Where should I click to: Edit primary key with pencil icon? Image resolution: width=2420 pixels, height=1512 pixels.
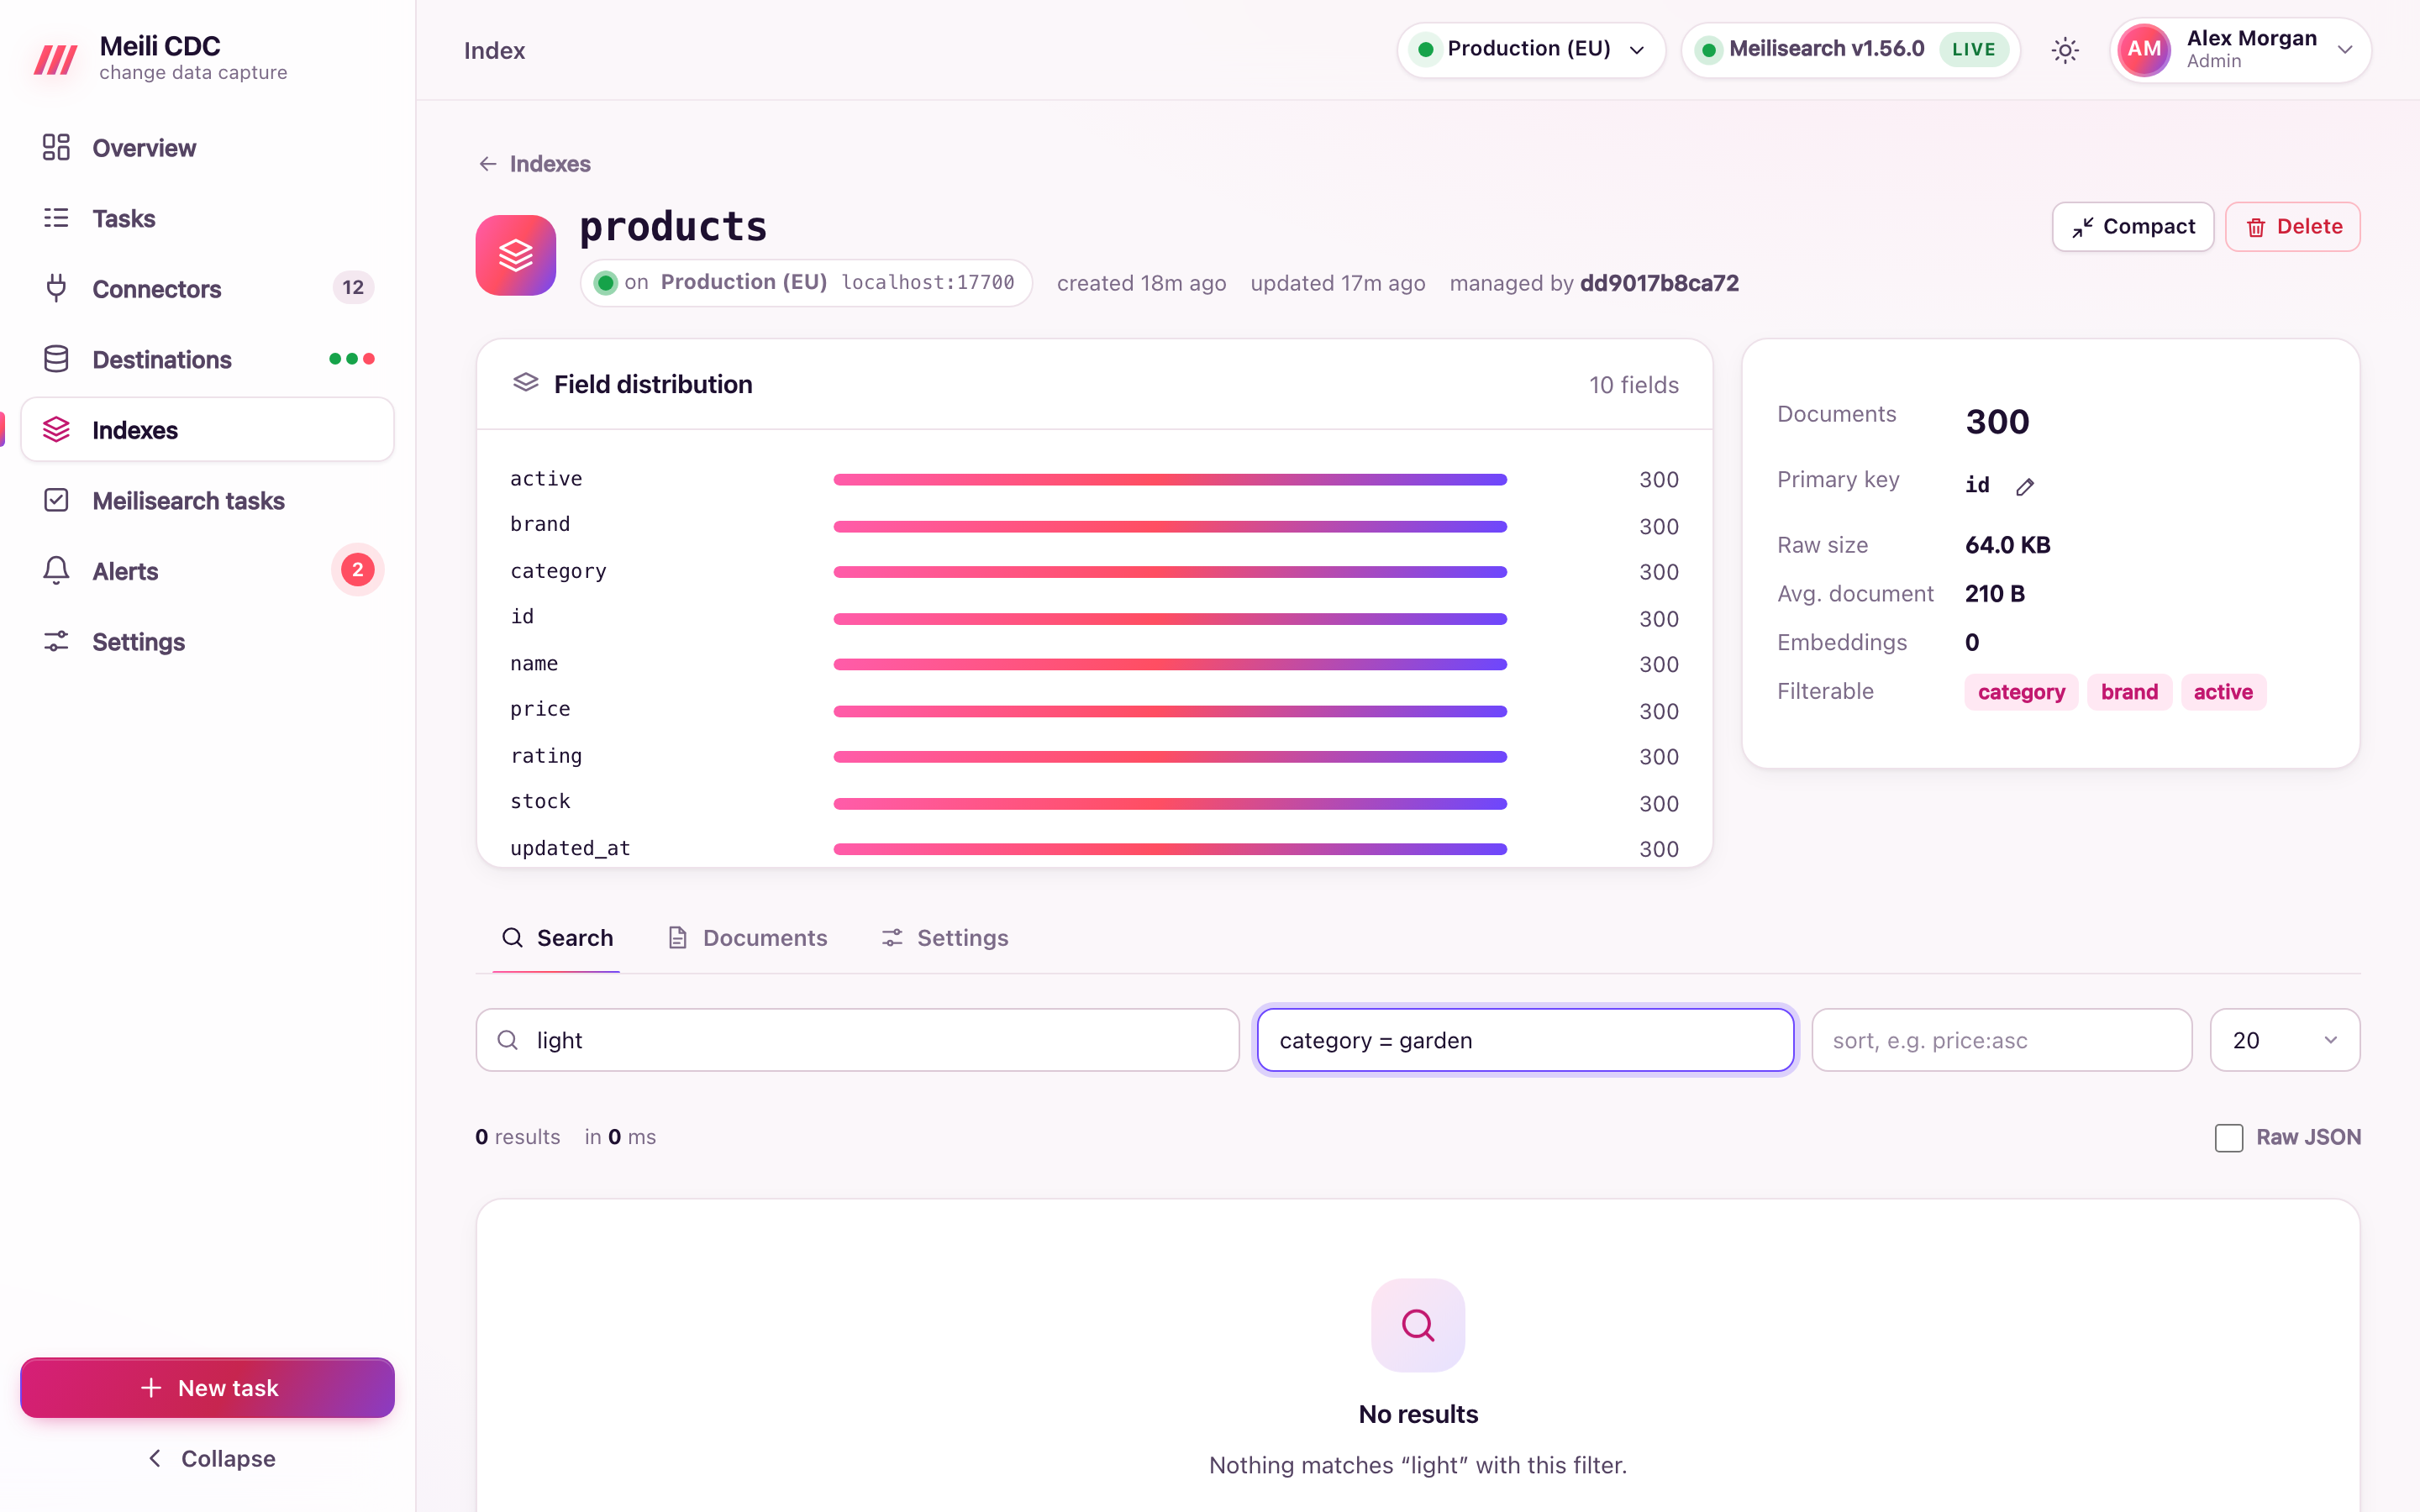tap(2025, 486)
